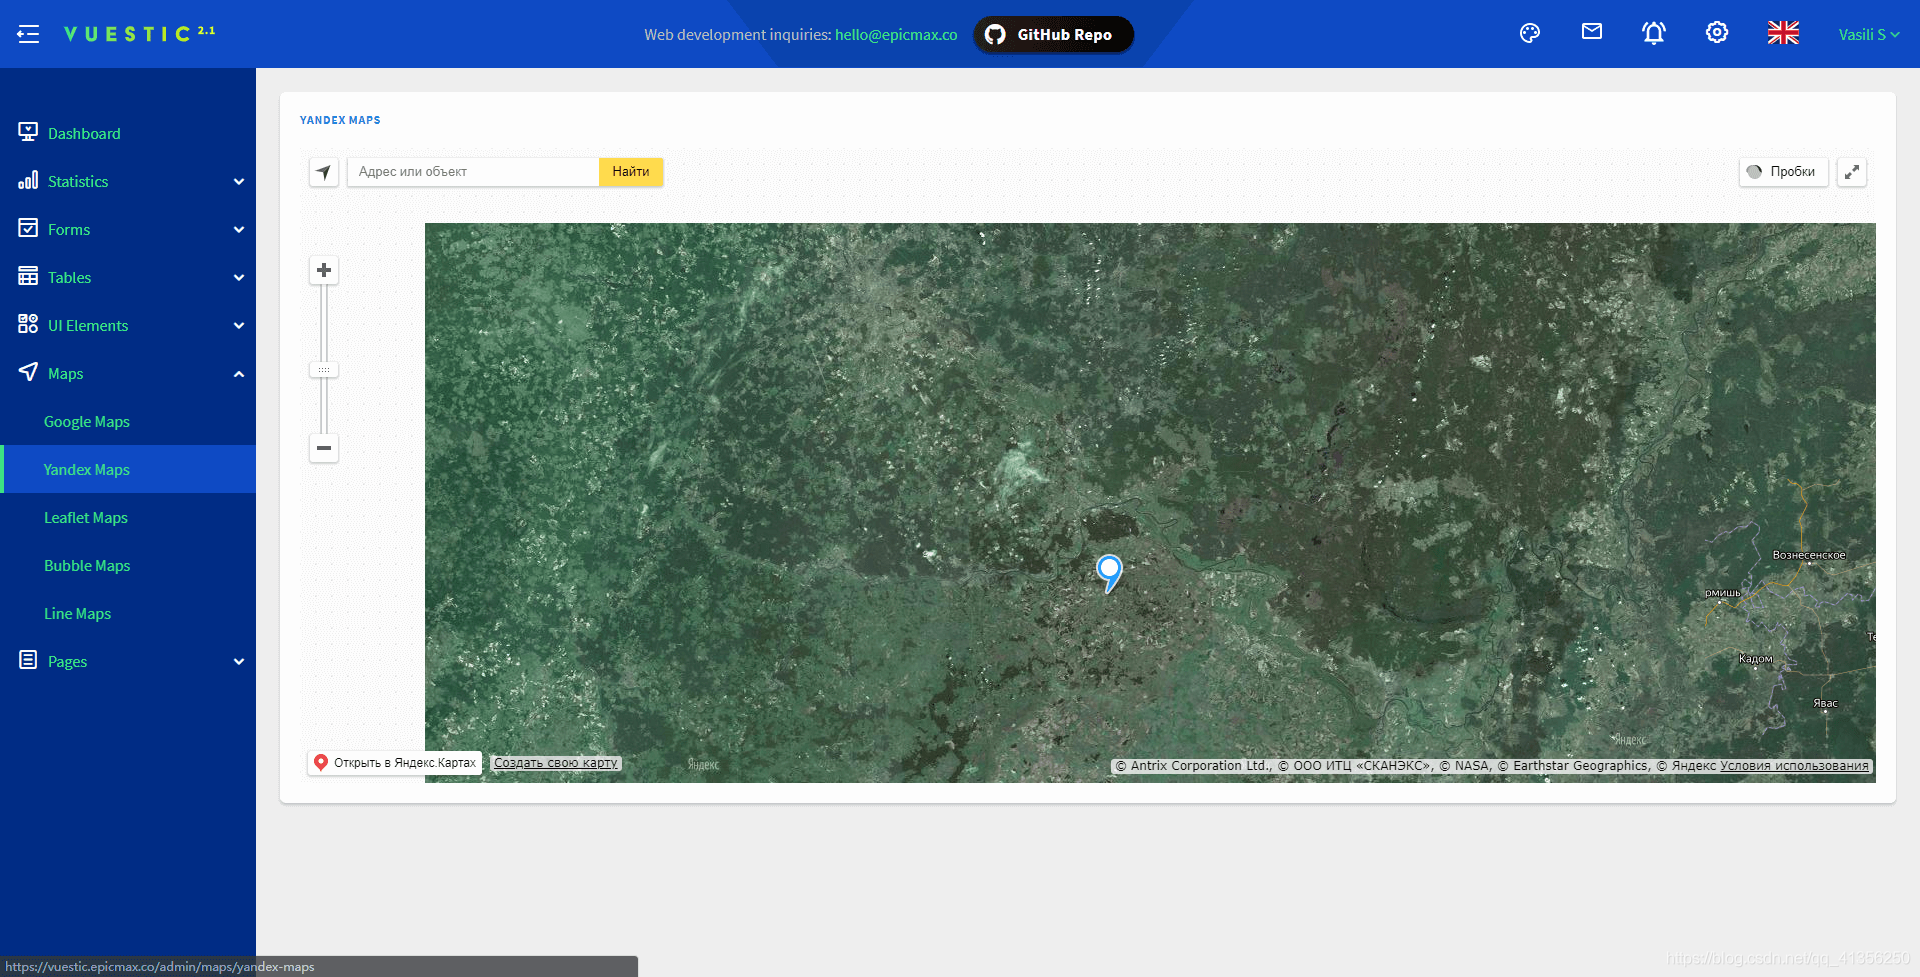Click the map zoom slider handle
The height and width of the screenshot is (977, 1920).
324,370
